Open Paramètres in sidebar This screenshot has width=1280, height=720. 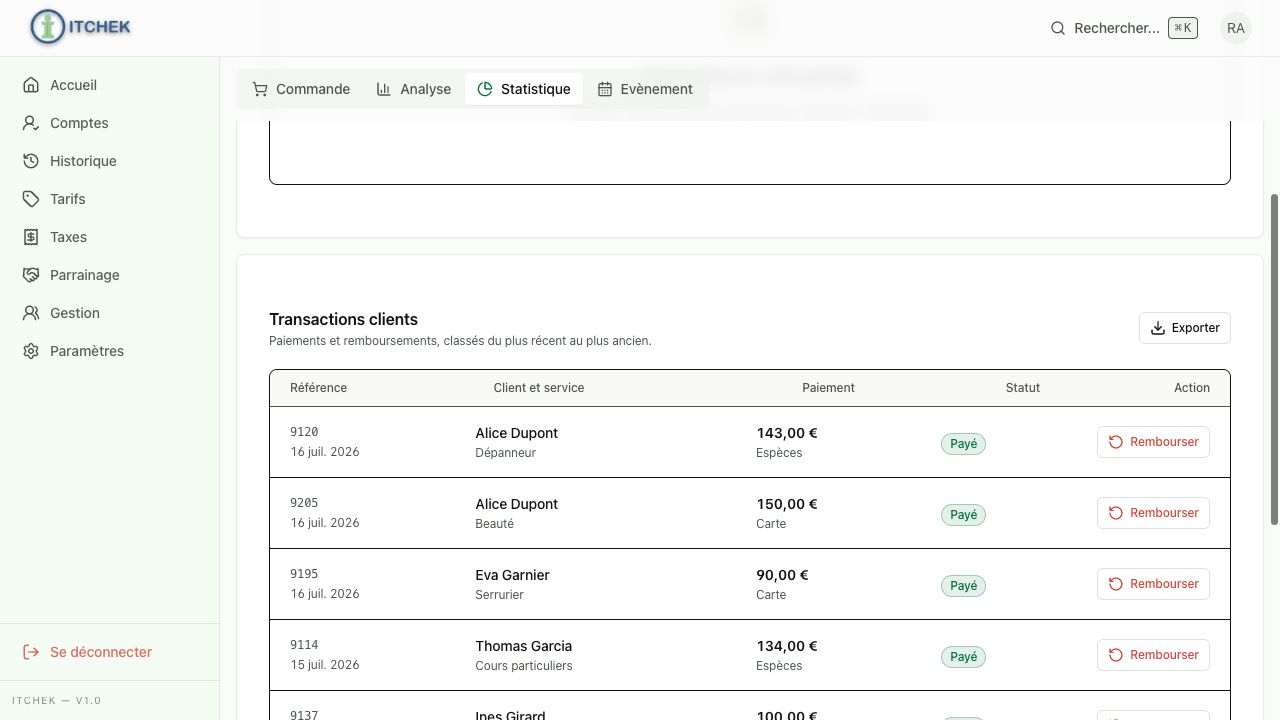(x=110, y=351)
